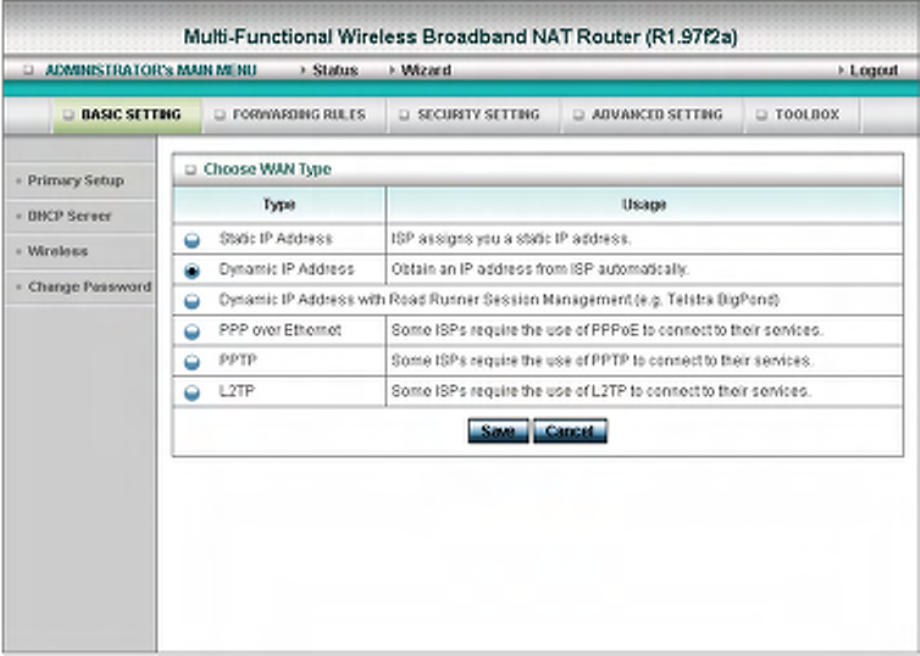Choose the Road Runner Session Management option

192,302
